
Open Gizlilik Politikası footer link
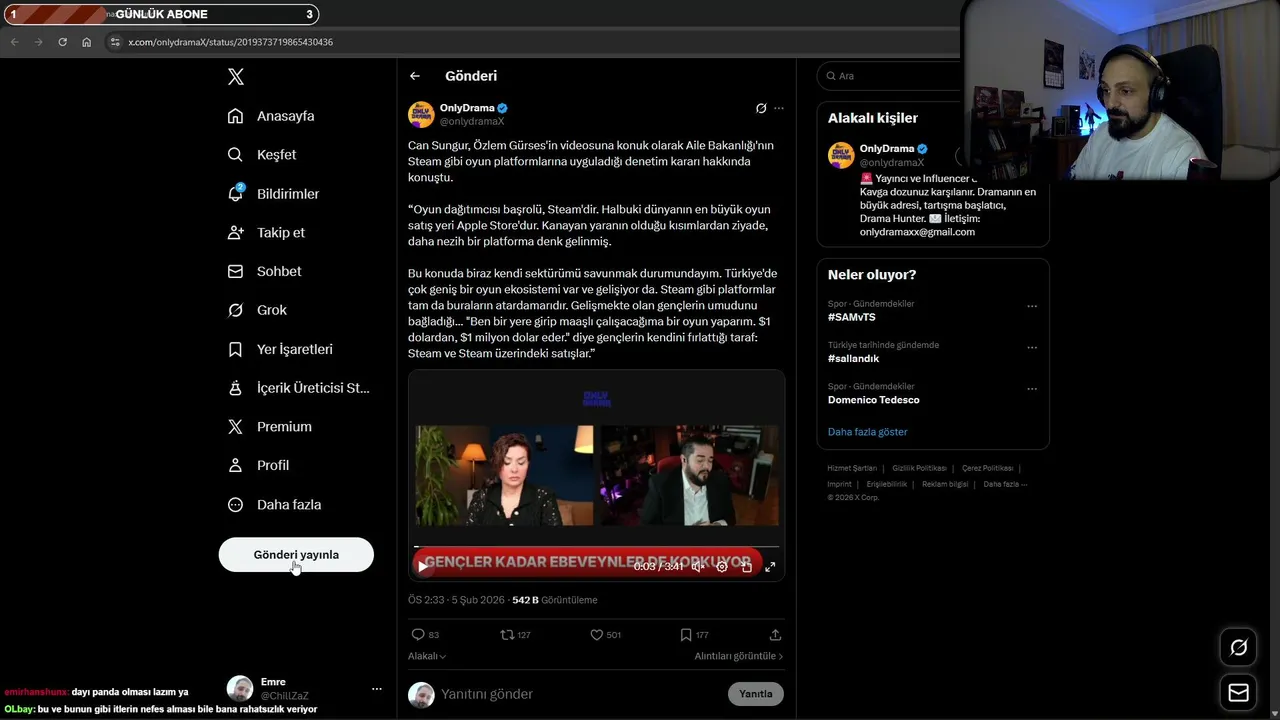(x=919, y=468)
